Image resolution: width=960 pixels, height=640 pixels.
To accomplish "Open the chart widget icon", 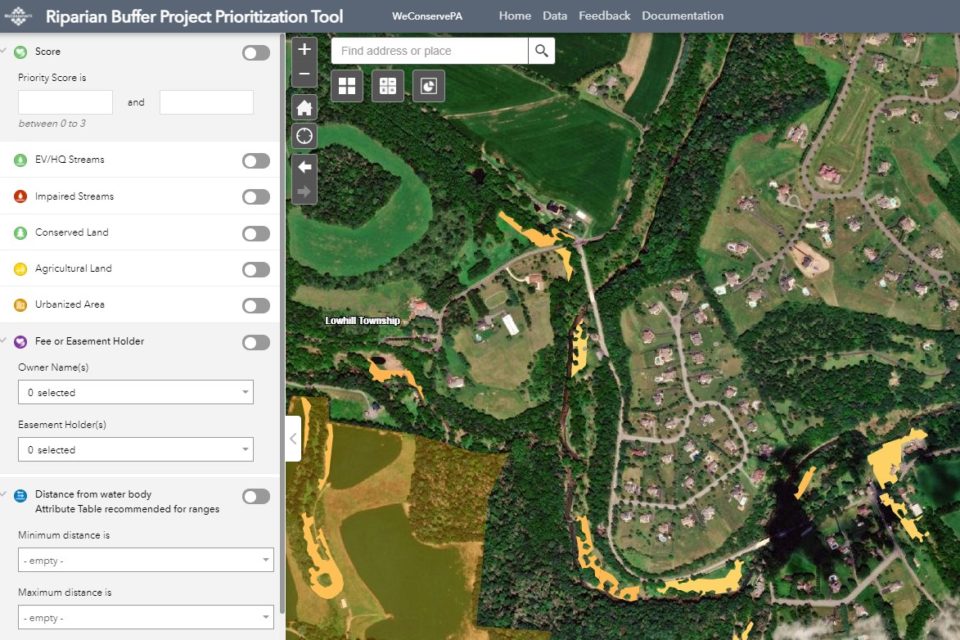I will coord(429,86).
